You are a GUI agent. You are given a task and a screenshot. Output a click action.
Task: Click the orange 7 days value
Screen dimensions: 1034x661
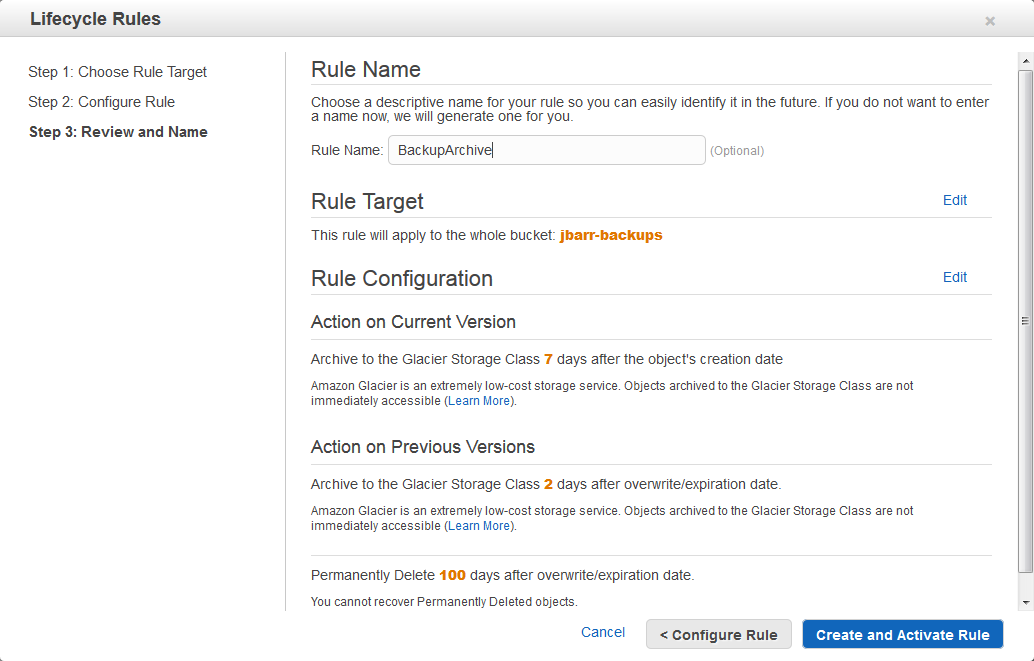548,359
